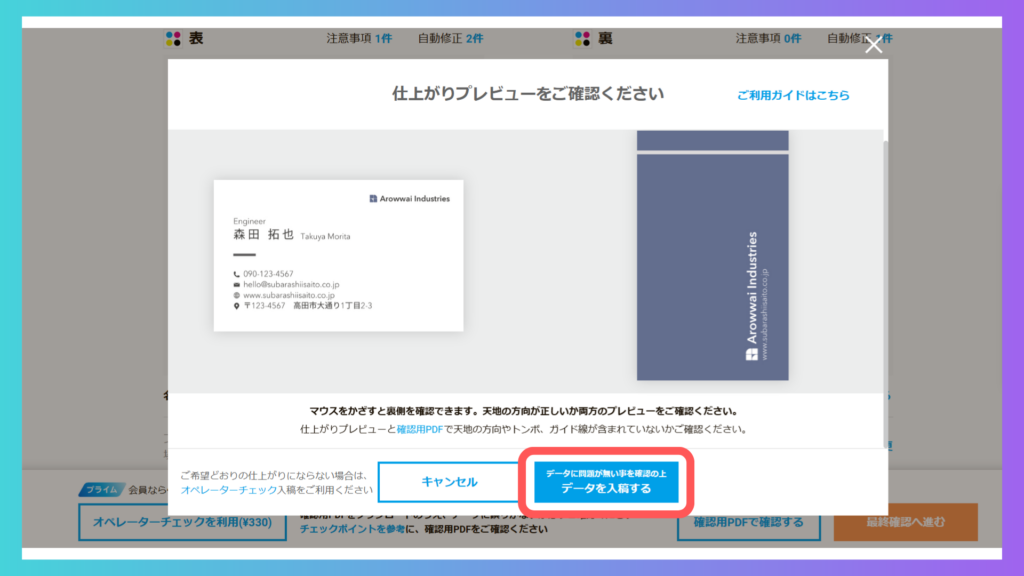This screenshot has width=1024, height=576.
Task: Click the blue back side card preview
Action: pos(712,266)
